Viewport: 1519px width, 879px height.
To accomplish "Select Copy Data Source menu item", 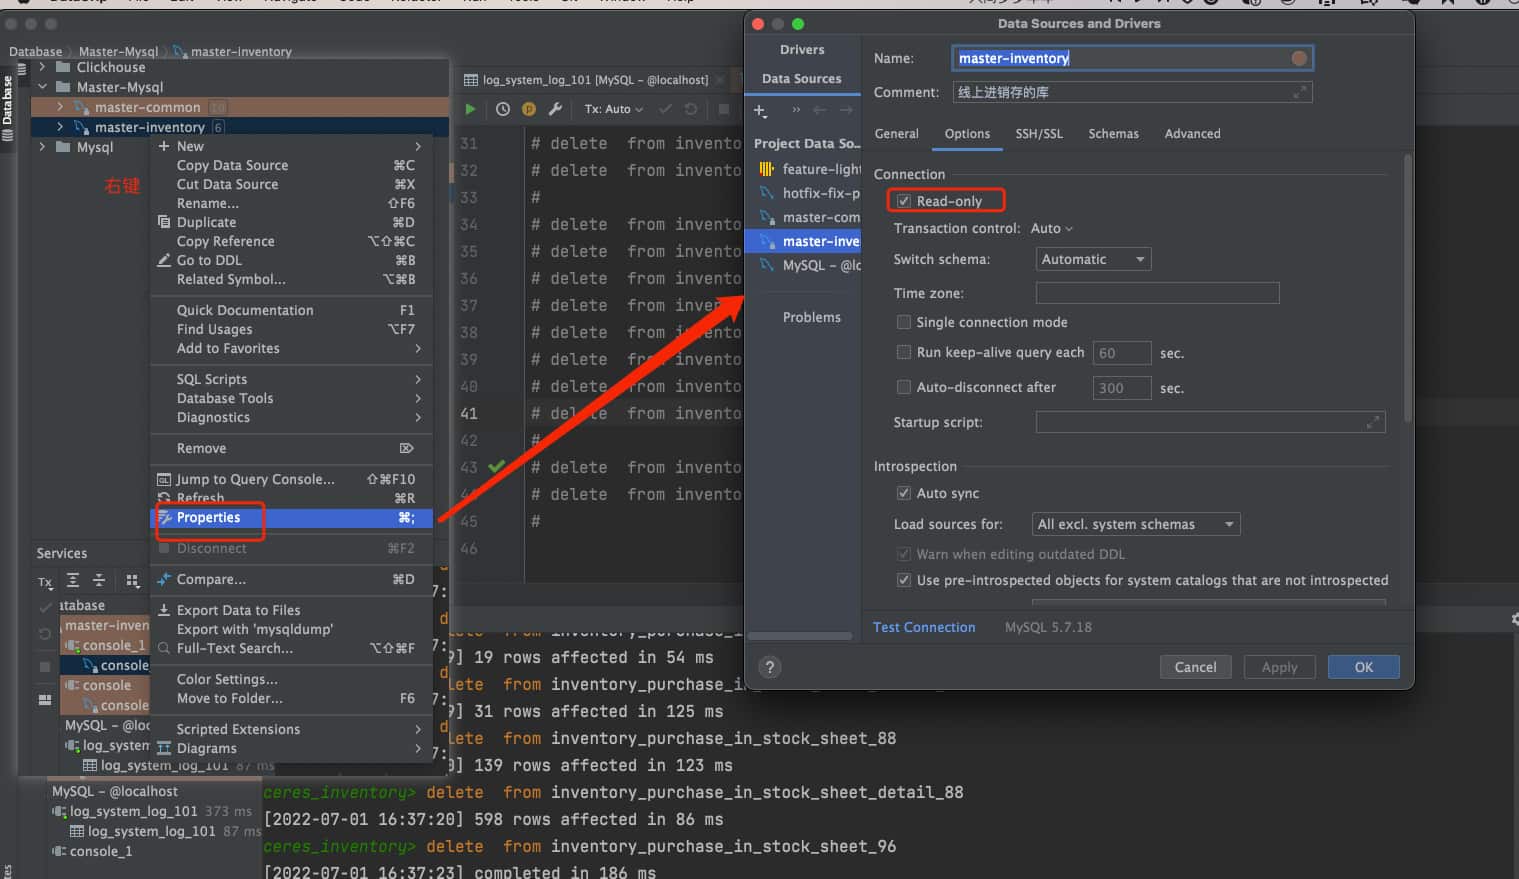I will click(291, 165).
